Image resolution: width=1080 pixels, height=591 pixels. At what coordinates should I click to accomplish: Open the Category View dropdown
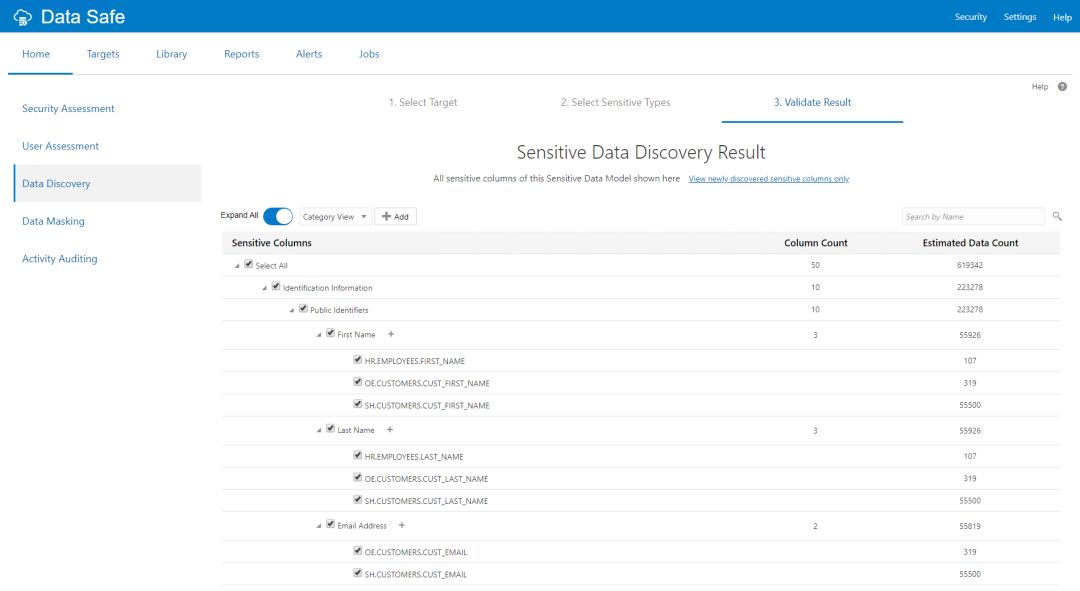pyautogui.click(x=335, y=217)
